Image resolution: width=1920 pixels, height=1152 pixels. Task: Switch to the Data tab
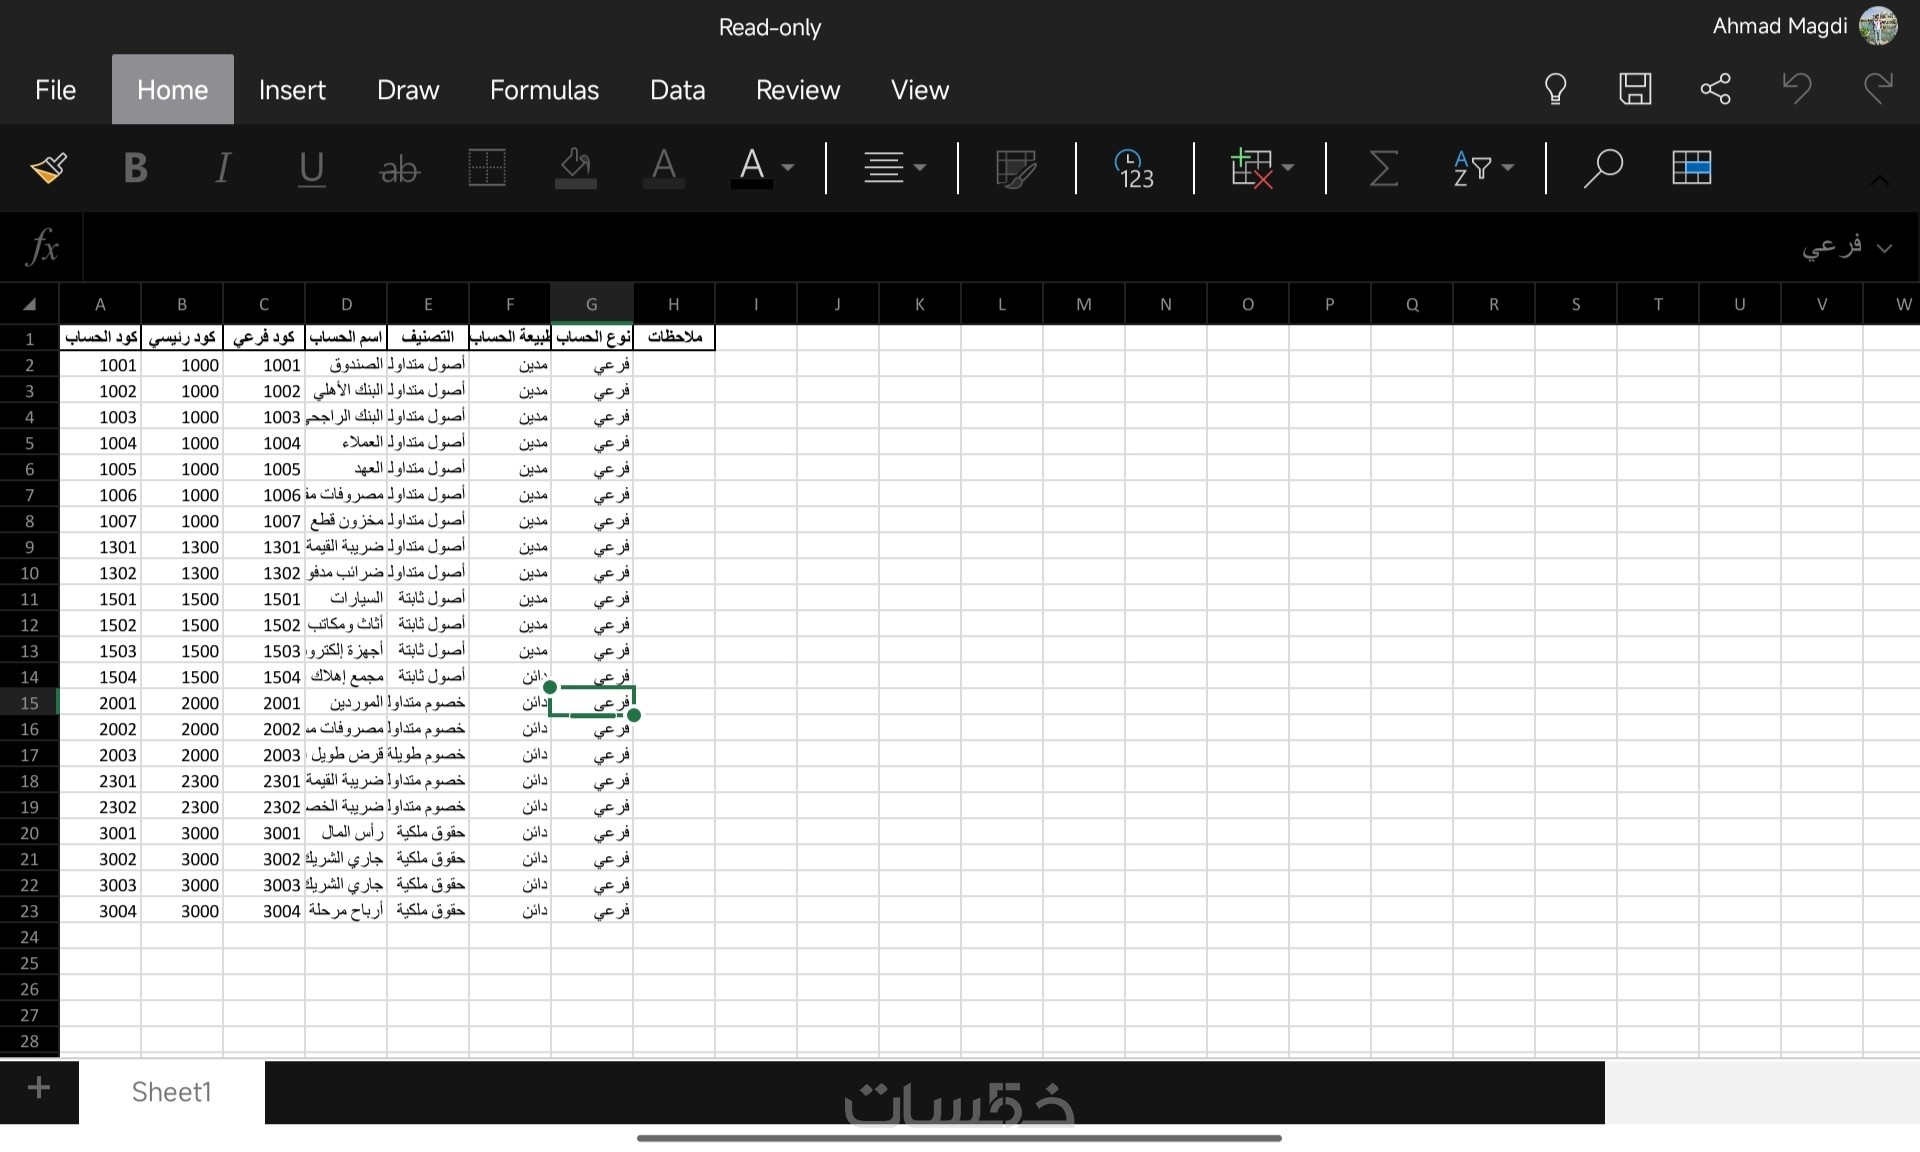point(677,90)
